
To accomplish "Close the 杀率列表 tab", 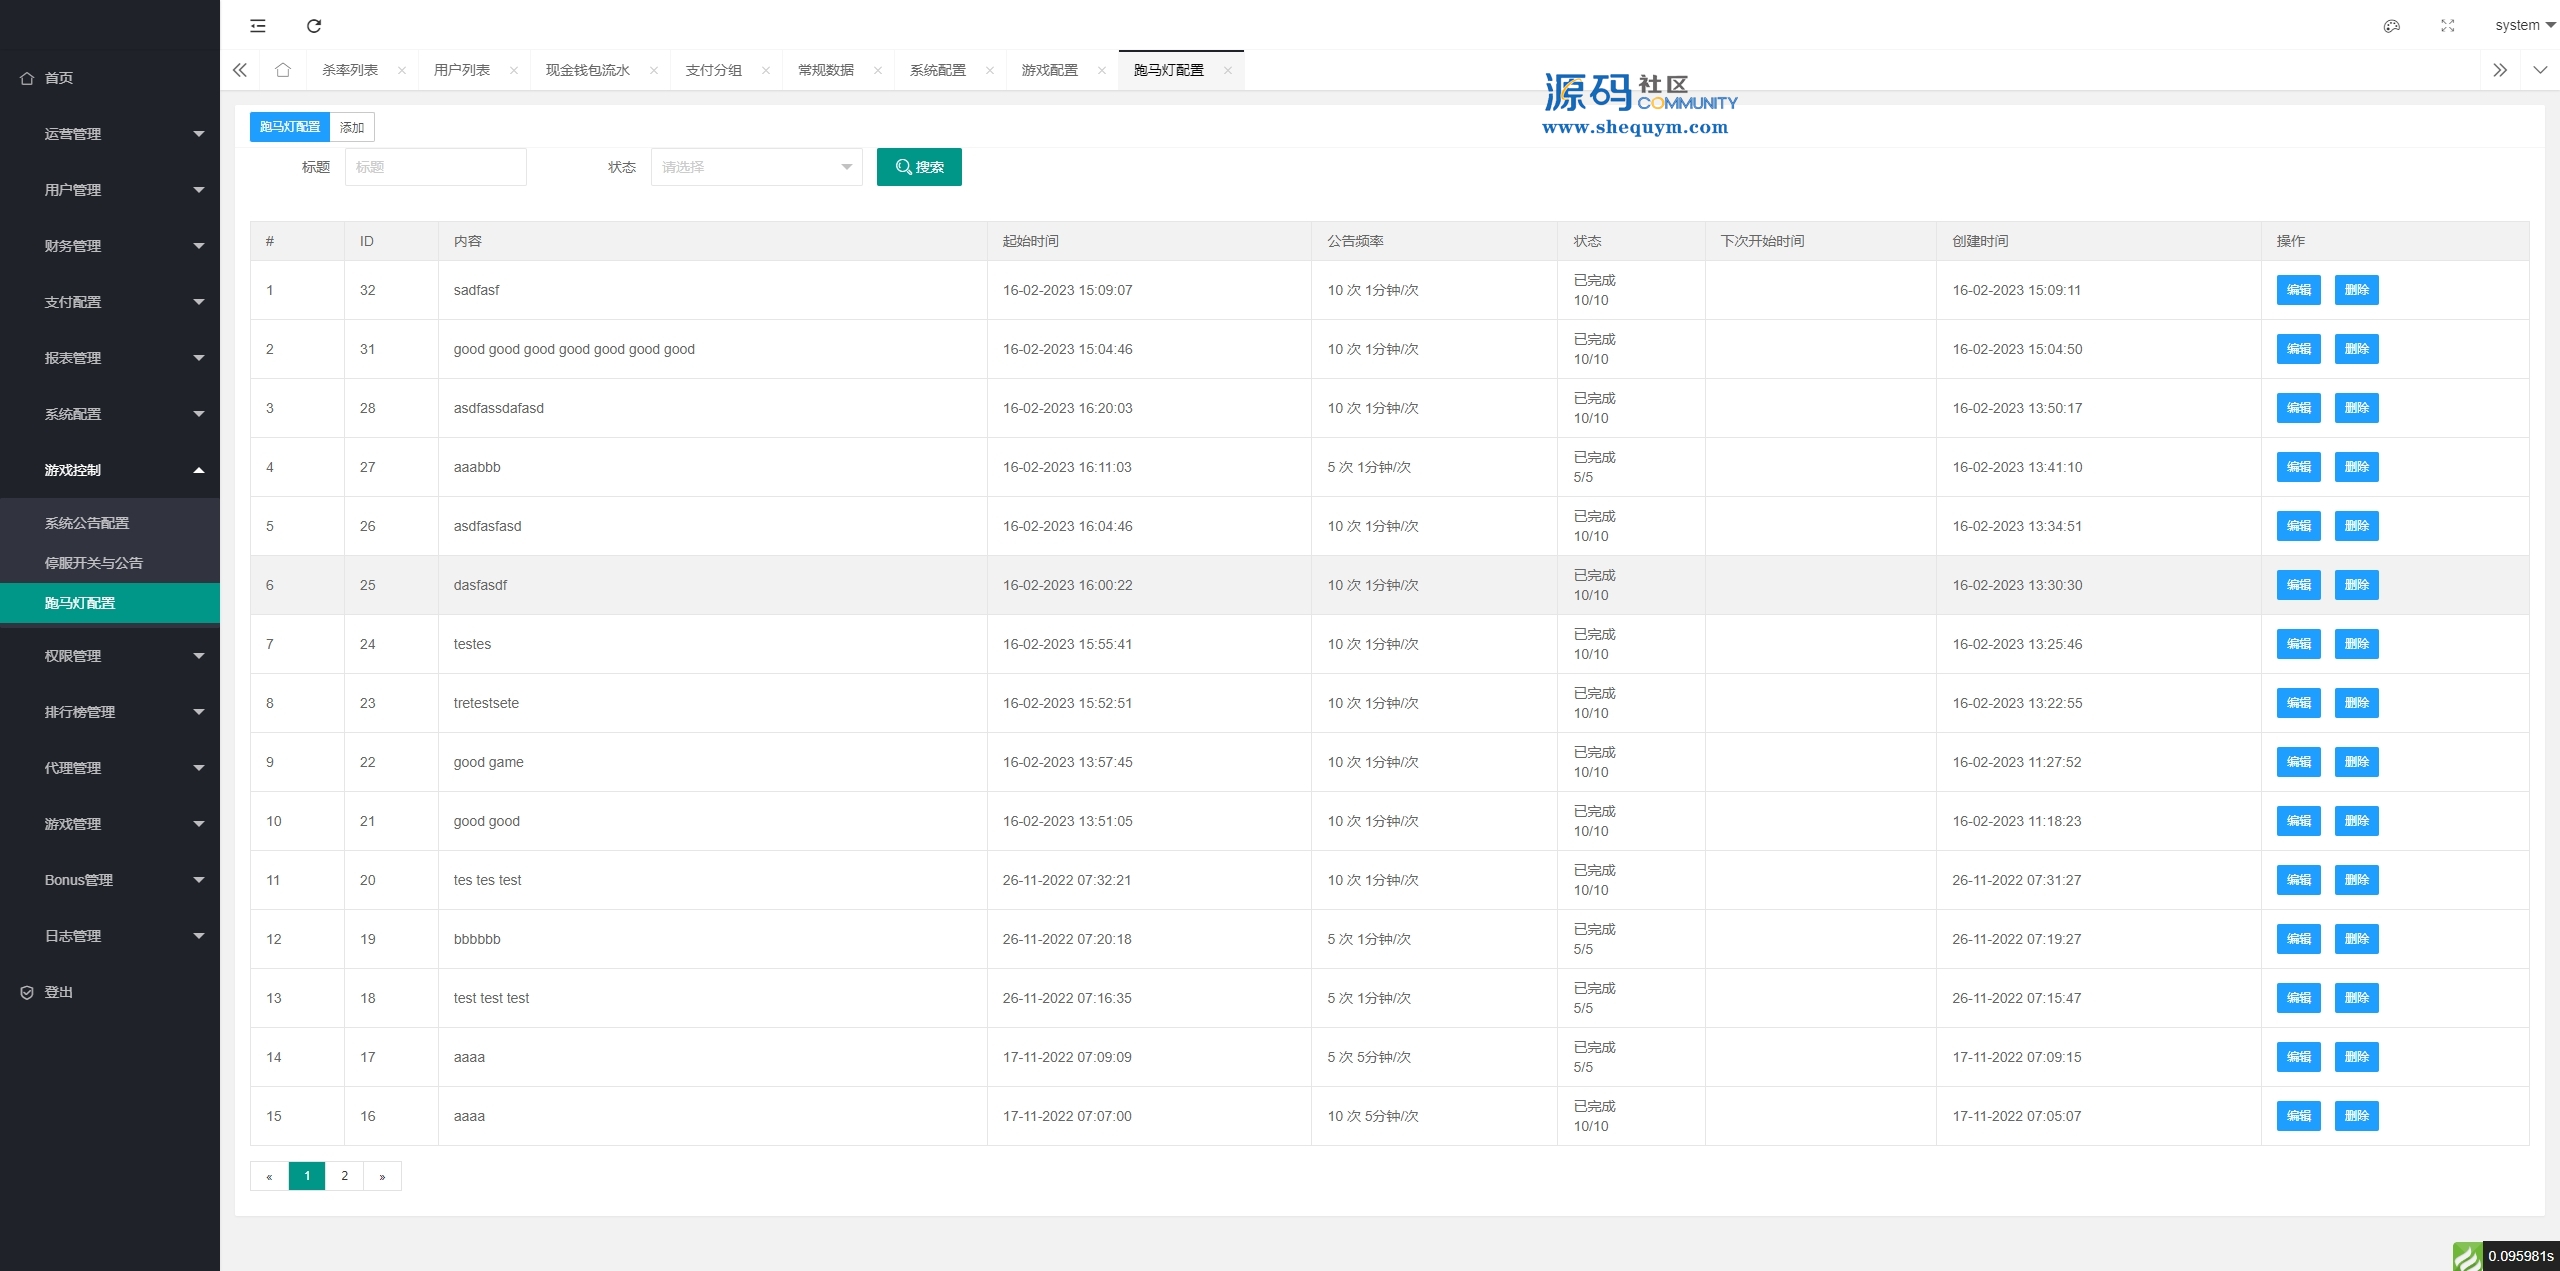I will point(401,70).
